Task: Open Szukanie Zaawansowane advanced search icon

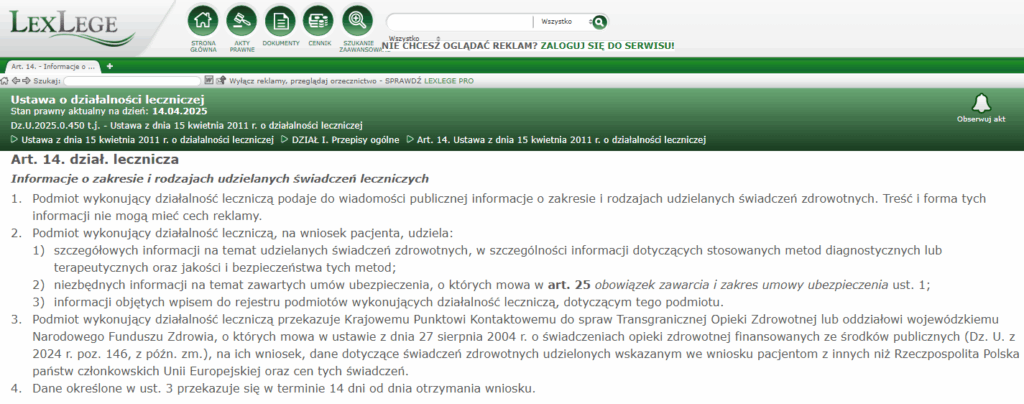Action: [x=356, y=20]
